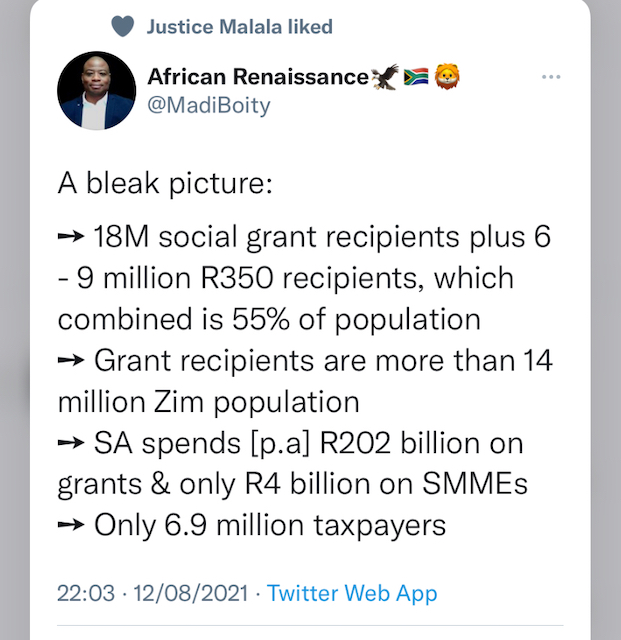Click the arrow before '18M social grant recipients'
Screen dimensions: 621x640
click(x=71, y=239)
